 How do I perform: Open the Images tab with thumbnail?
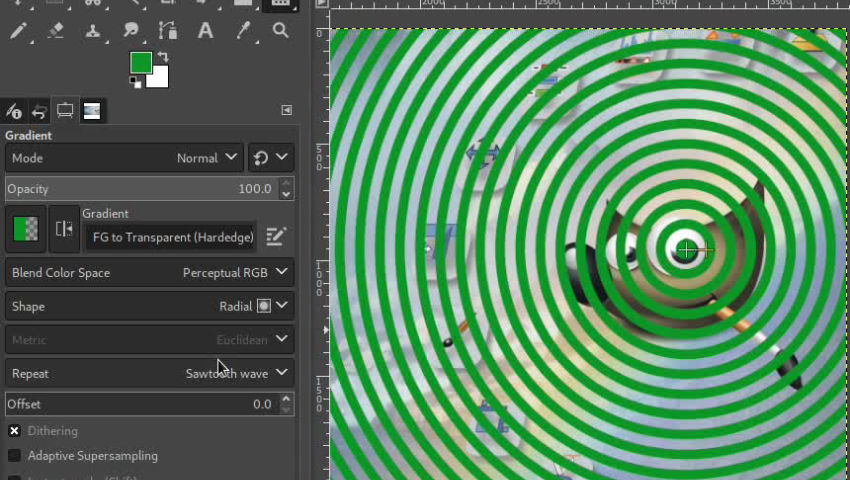92,111
